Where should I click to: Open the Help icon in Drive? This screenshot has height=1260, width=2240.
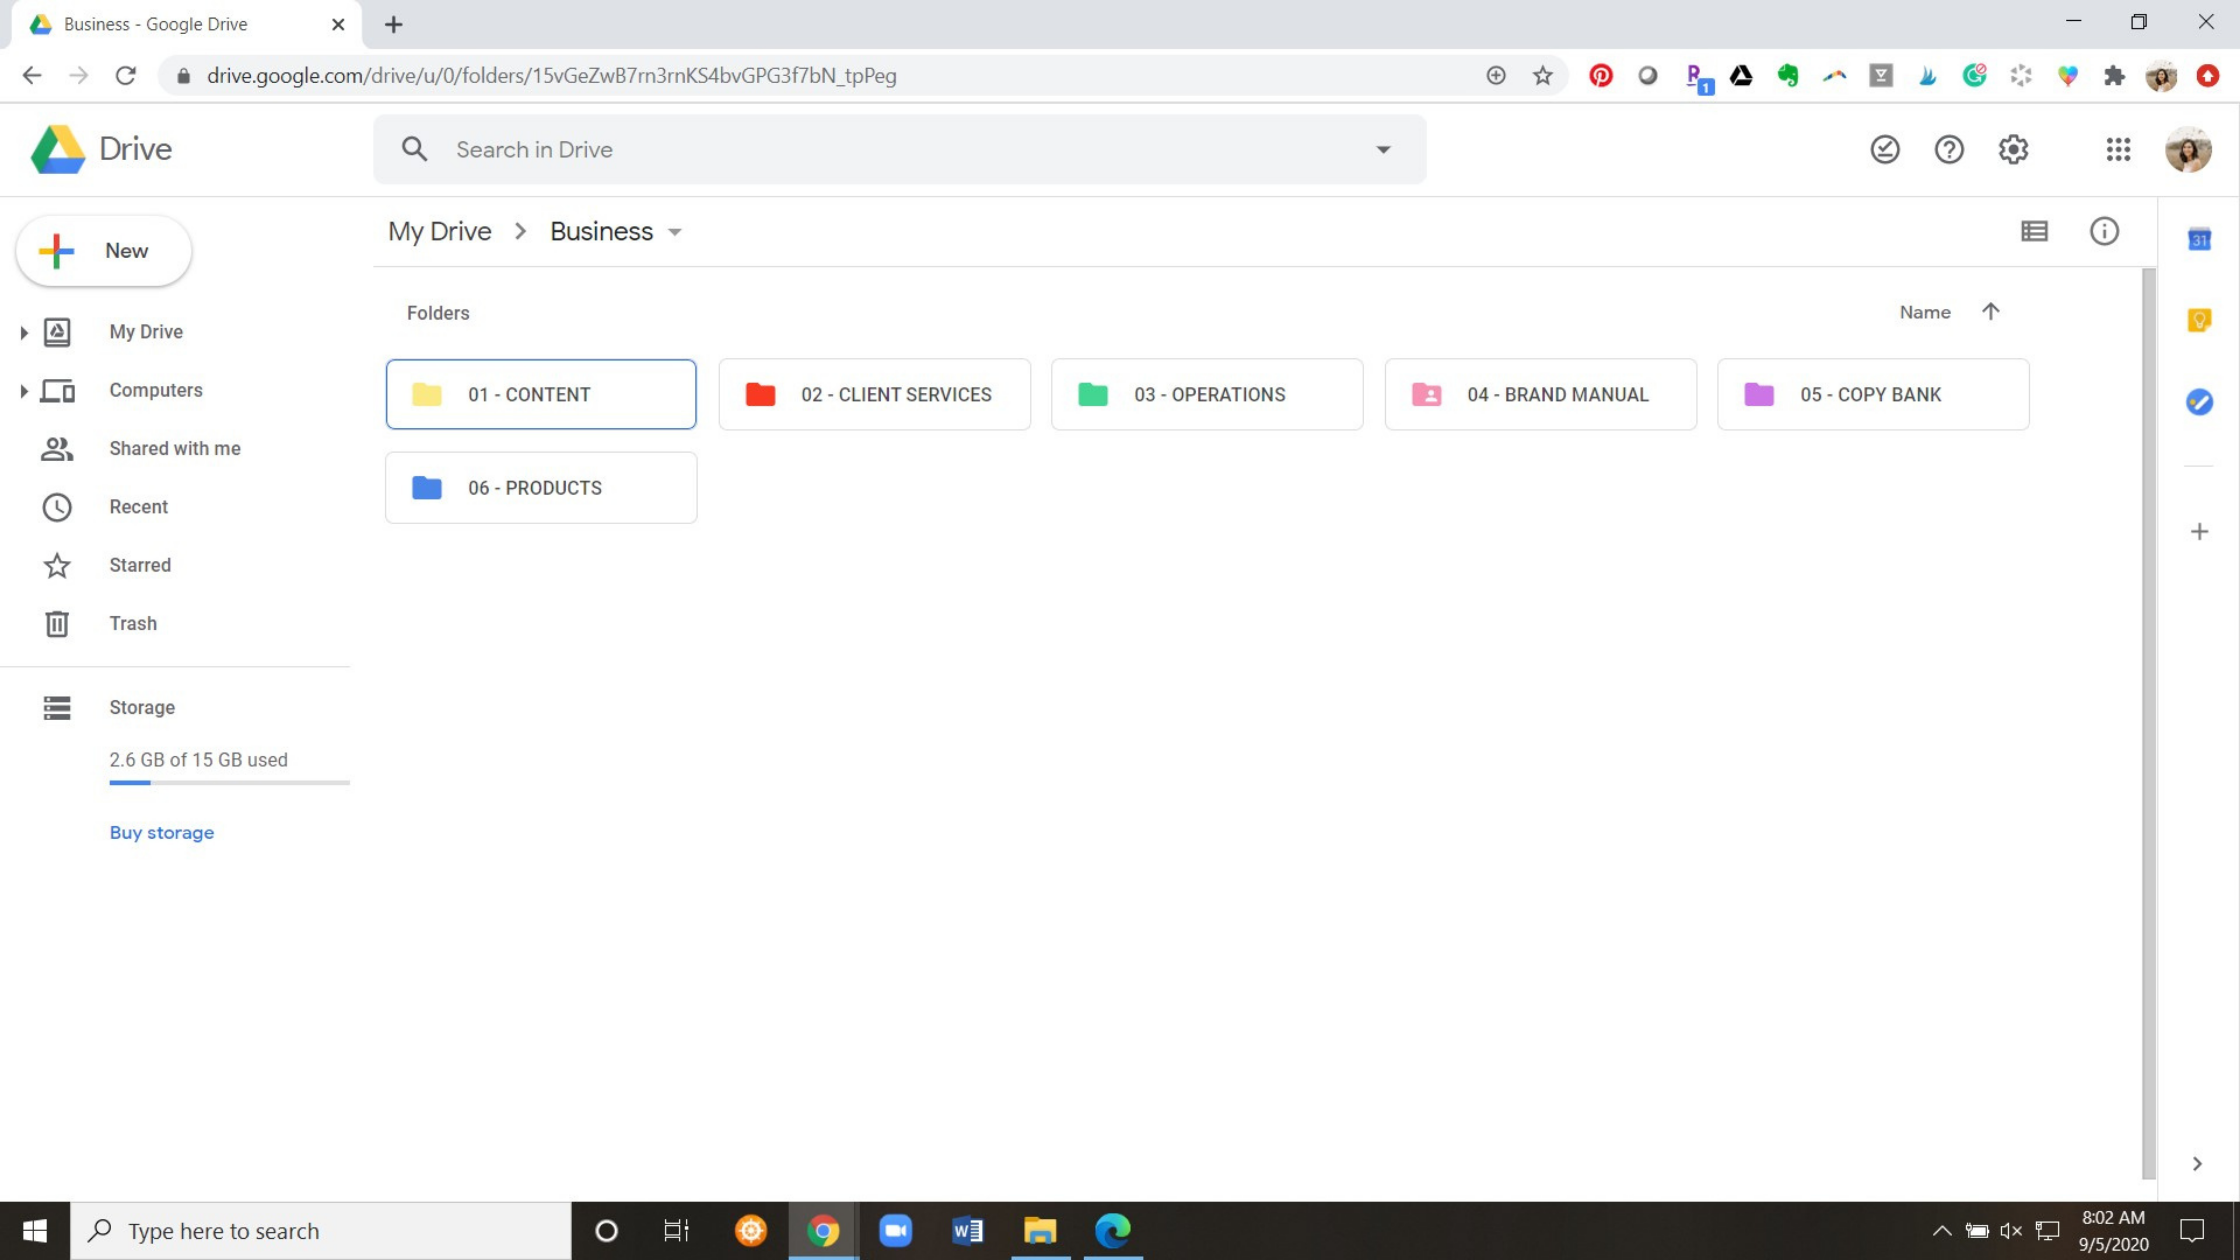tap(1948, 149)
